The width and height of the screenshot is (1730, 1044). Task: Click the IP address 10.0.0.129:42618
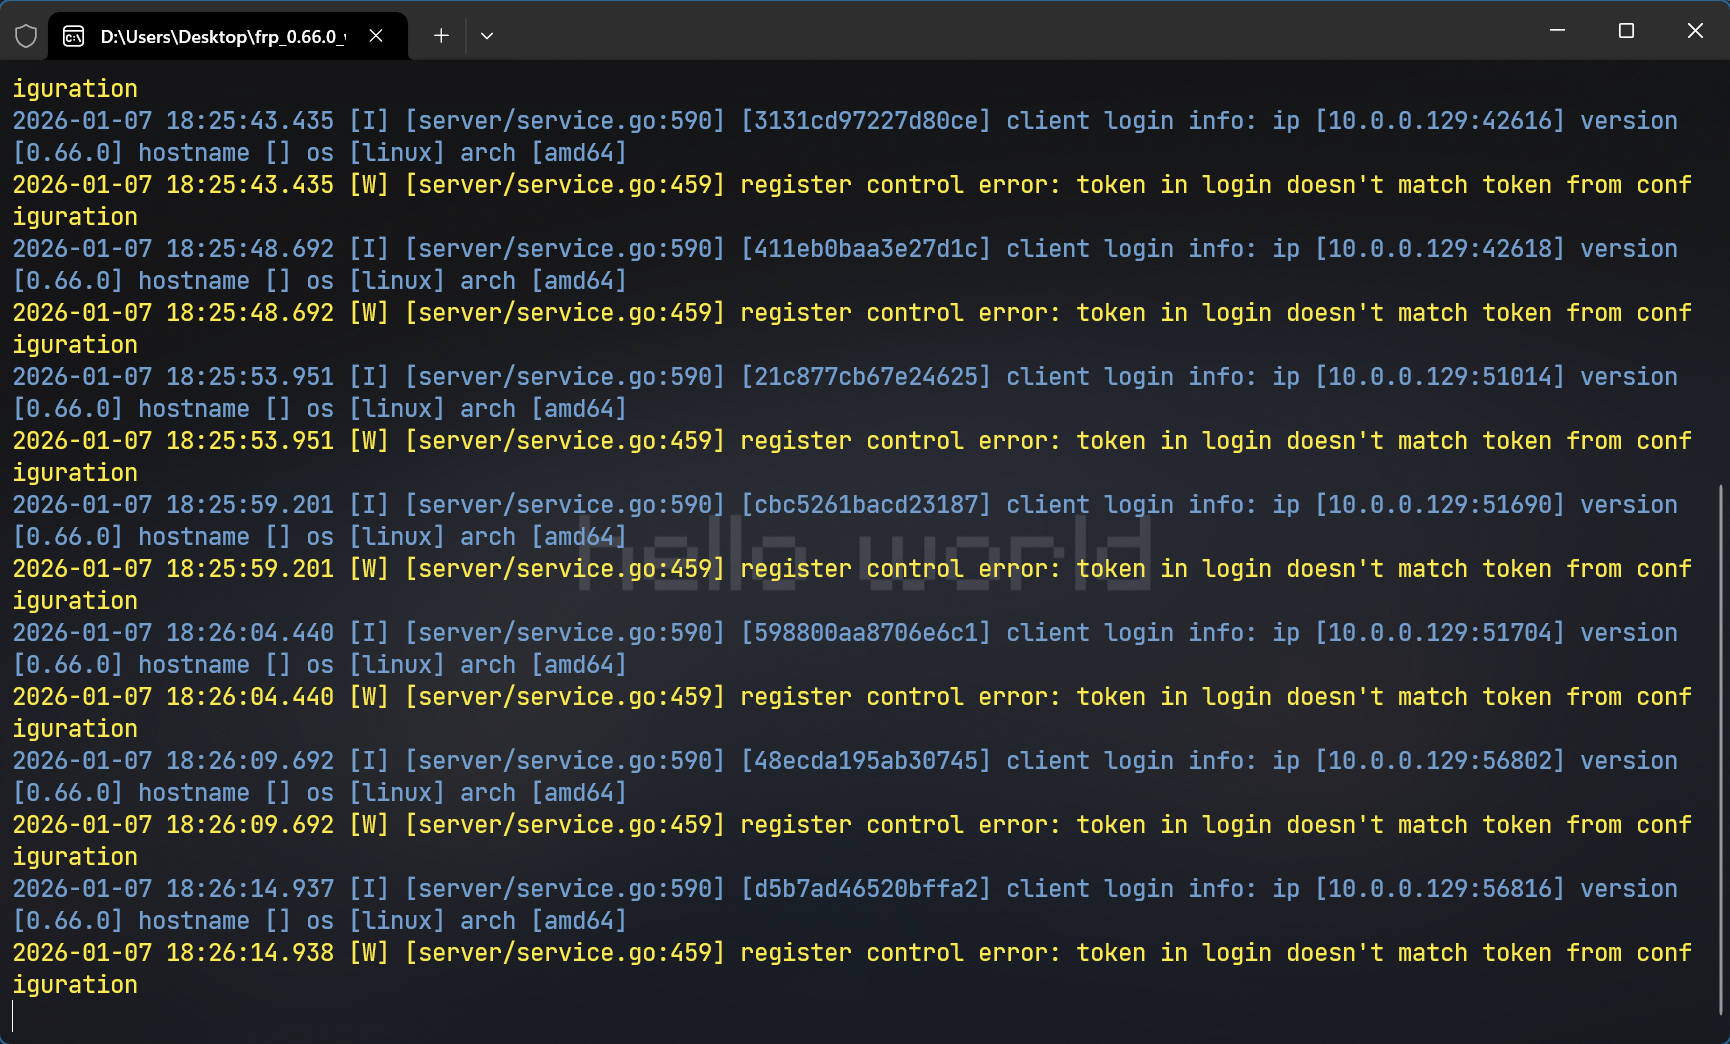(x=1439, y=249)
